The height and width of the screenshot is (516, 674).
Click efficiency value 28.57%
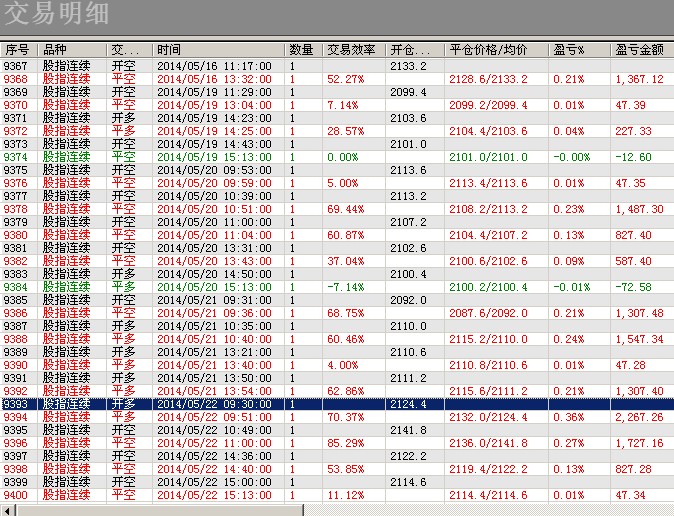coord(346,131)
